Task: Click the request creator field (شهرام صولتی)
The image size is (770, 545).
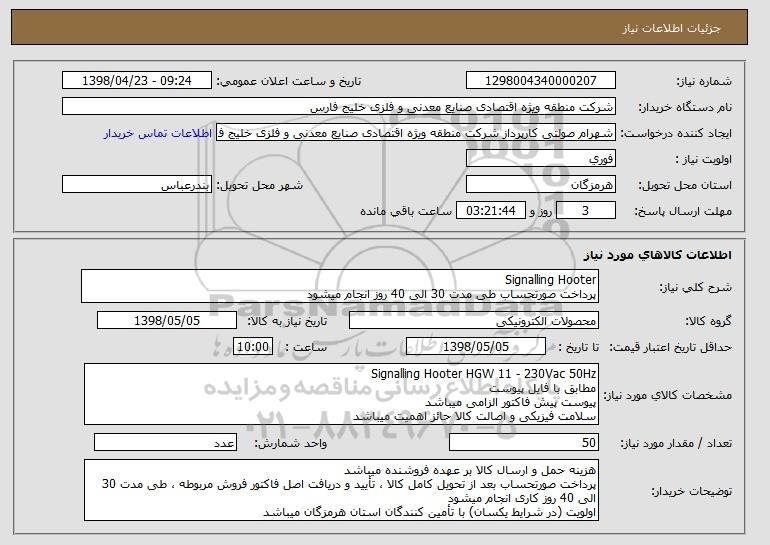Action: (x=416, y=133)
